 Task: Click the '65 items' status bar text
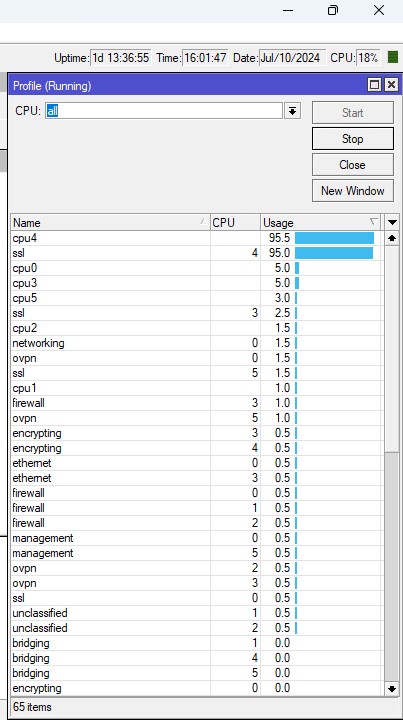(x=32, y=707)
